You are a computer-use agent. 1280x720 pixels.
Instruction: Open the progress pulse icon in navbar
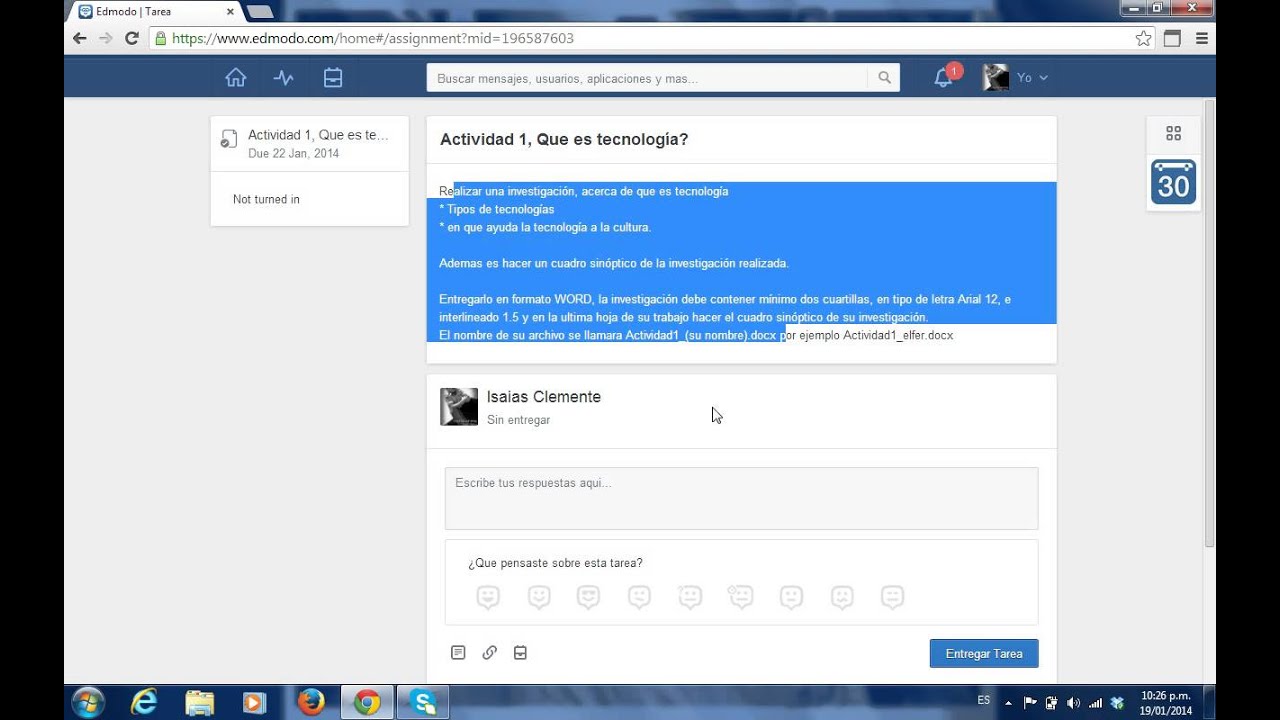click(284, 77)
